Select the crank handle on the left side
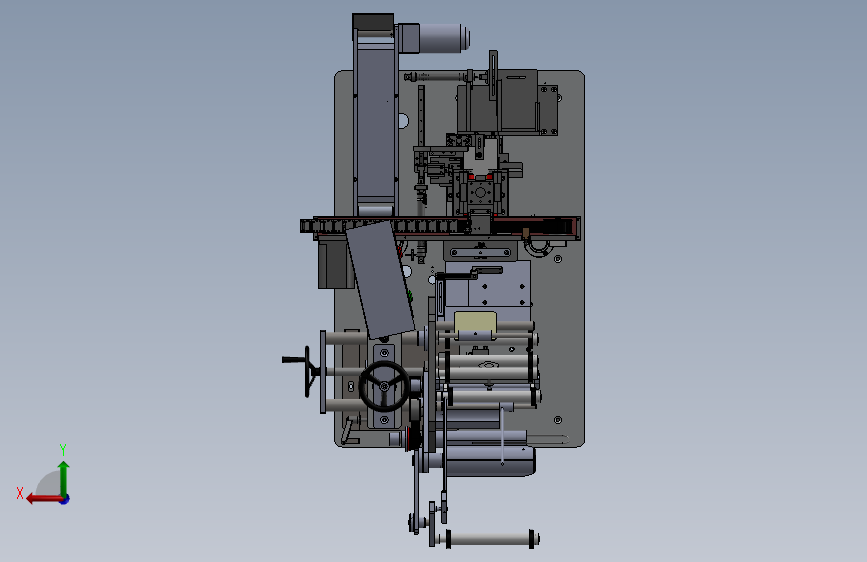This screenshot has width=867, height=562. (x=300, y=369)
